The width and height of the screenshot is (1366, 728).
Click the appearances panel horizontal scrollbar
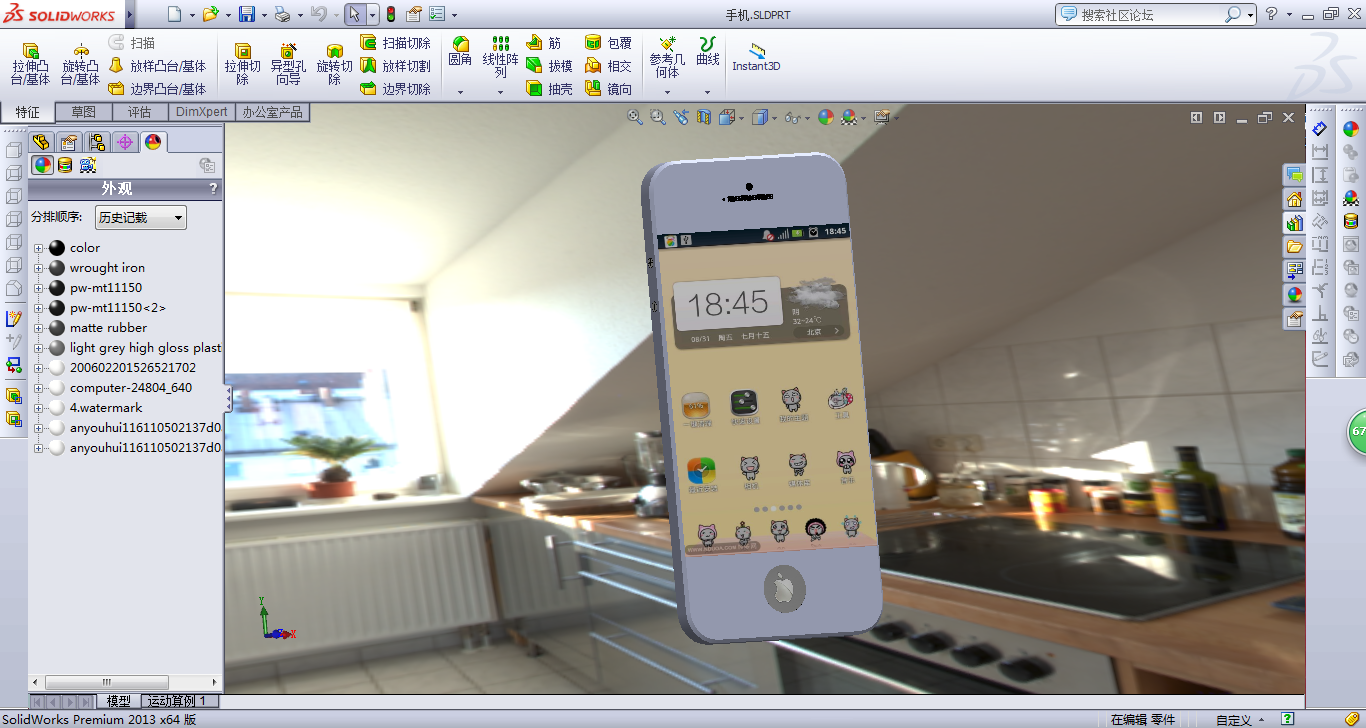coord(107,682)
